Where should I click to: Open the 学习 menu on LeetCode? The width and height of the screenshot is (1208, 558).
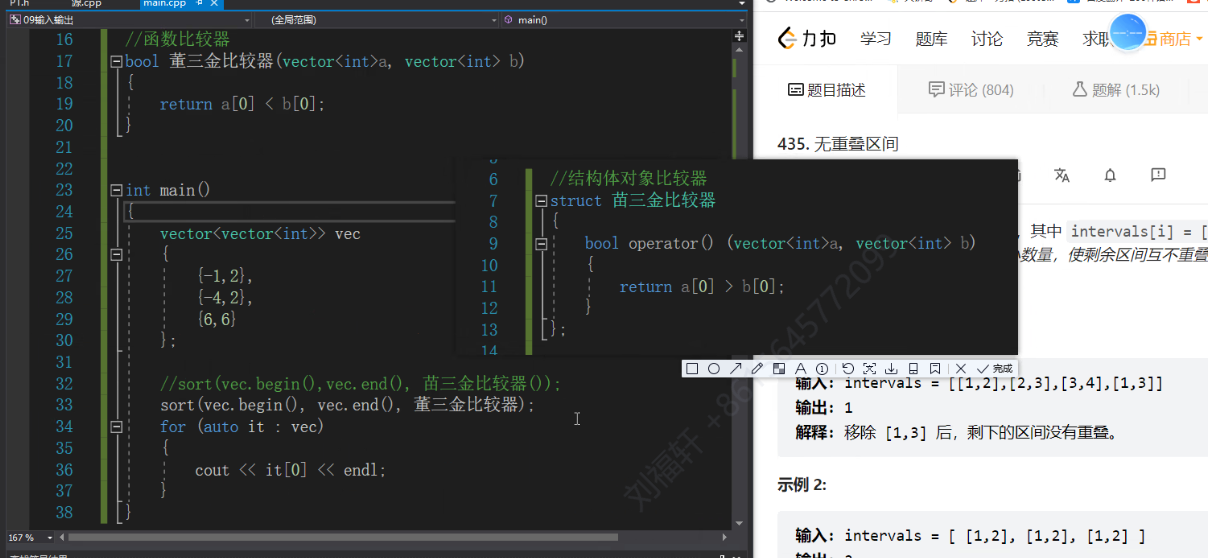pos(875,39)
